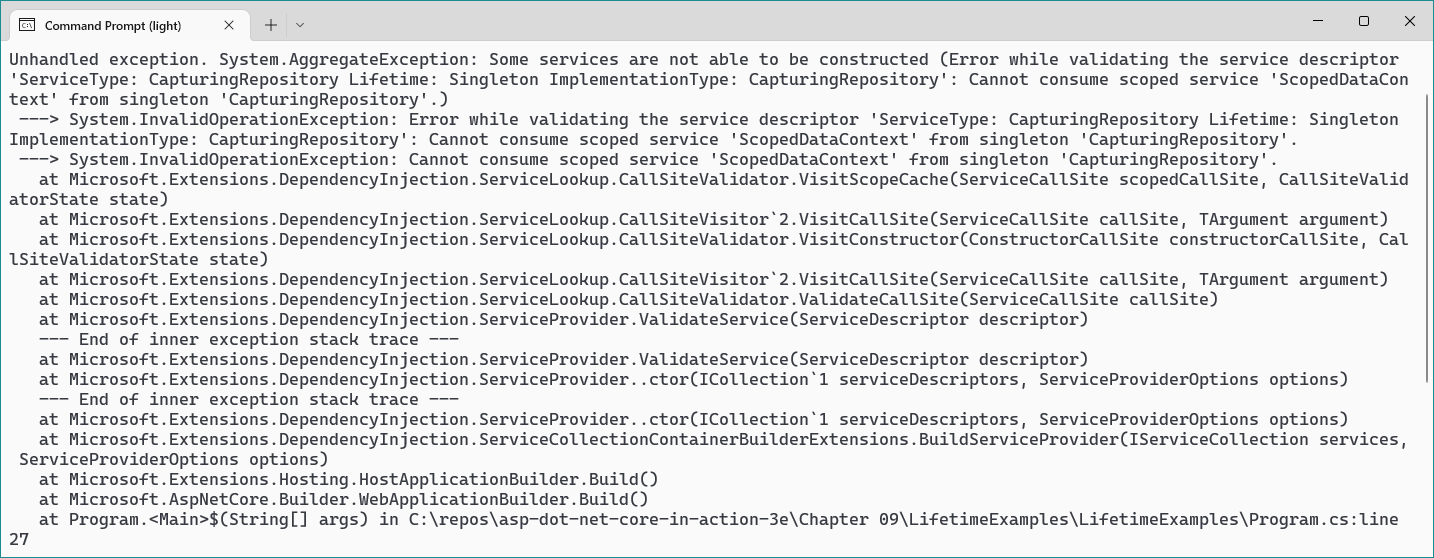Expand the new tab profiles dropdown chevron

click(x=300, y=25)
